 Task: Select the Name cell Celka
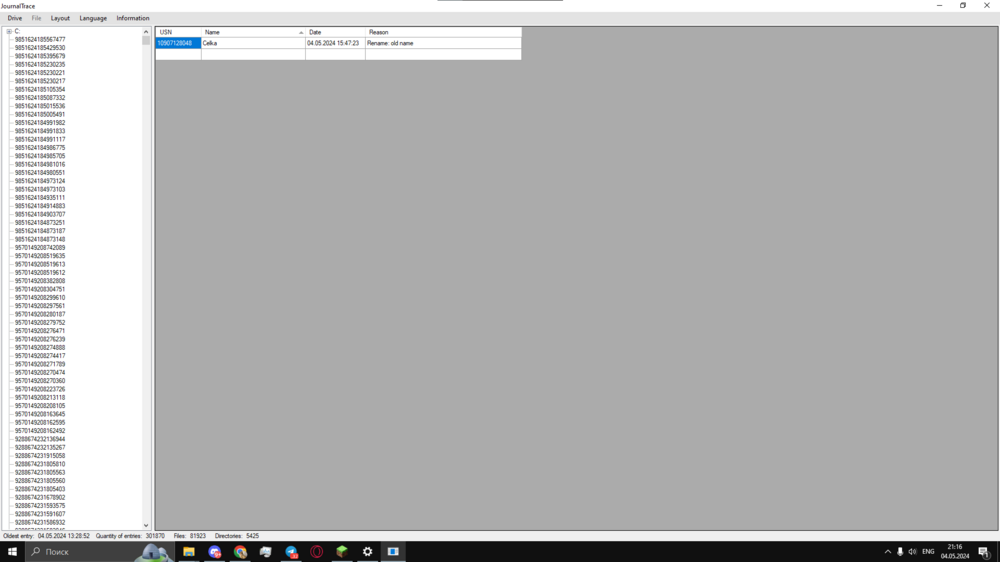click(253, 43)
